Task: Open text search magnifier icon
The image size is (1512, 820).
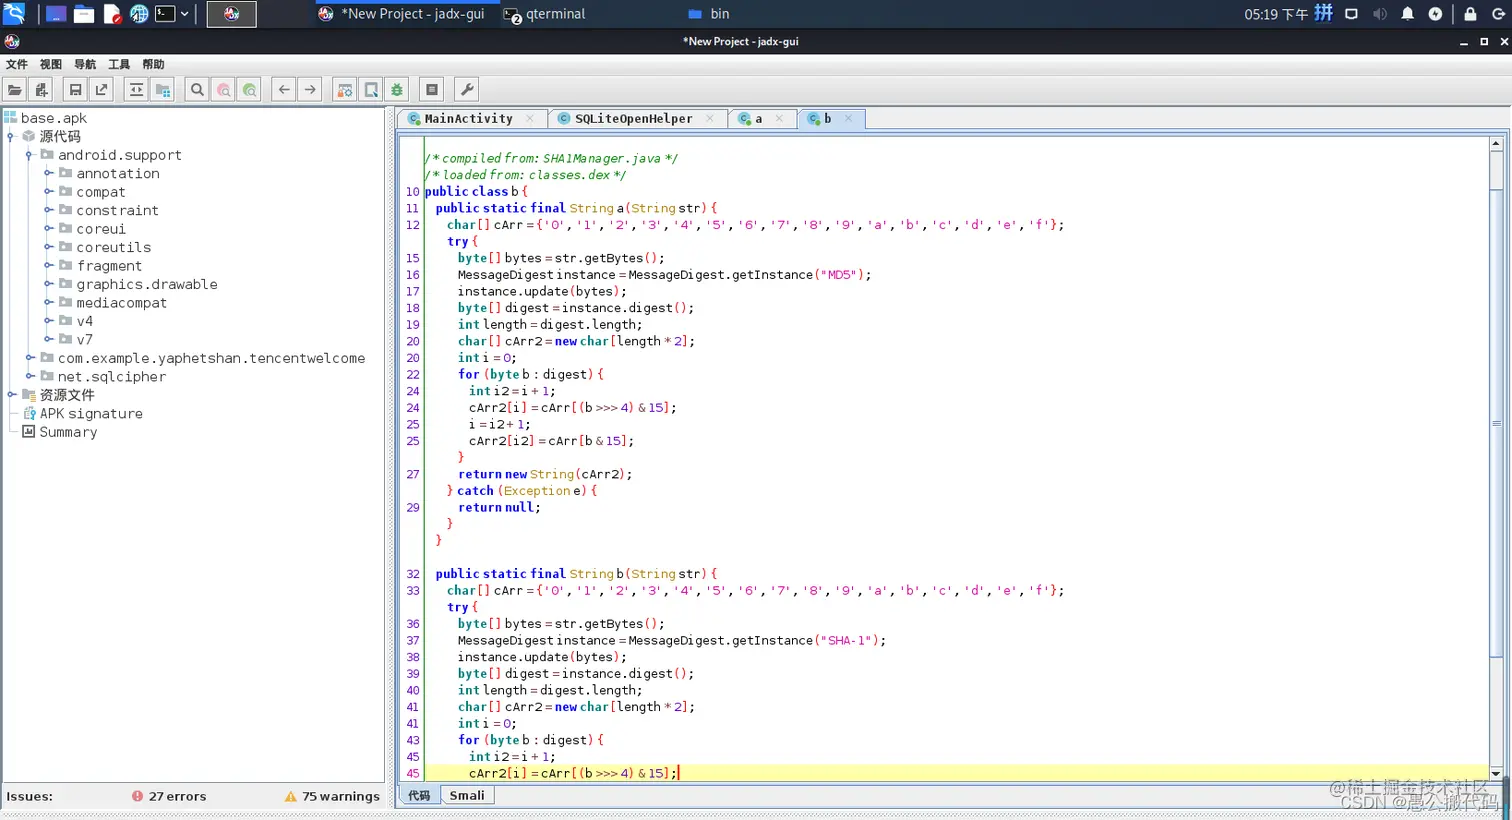Action: pos(197,90)
